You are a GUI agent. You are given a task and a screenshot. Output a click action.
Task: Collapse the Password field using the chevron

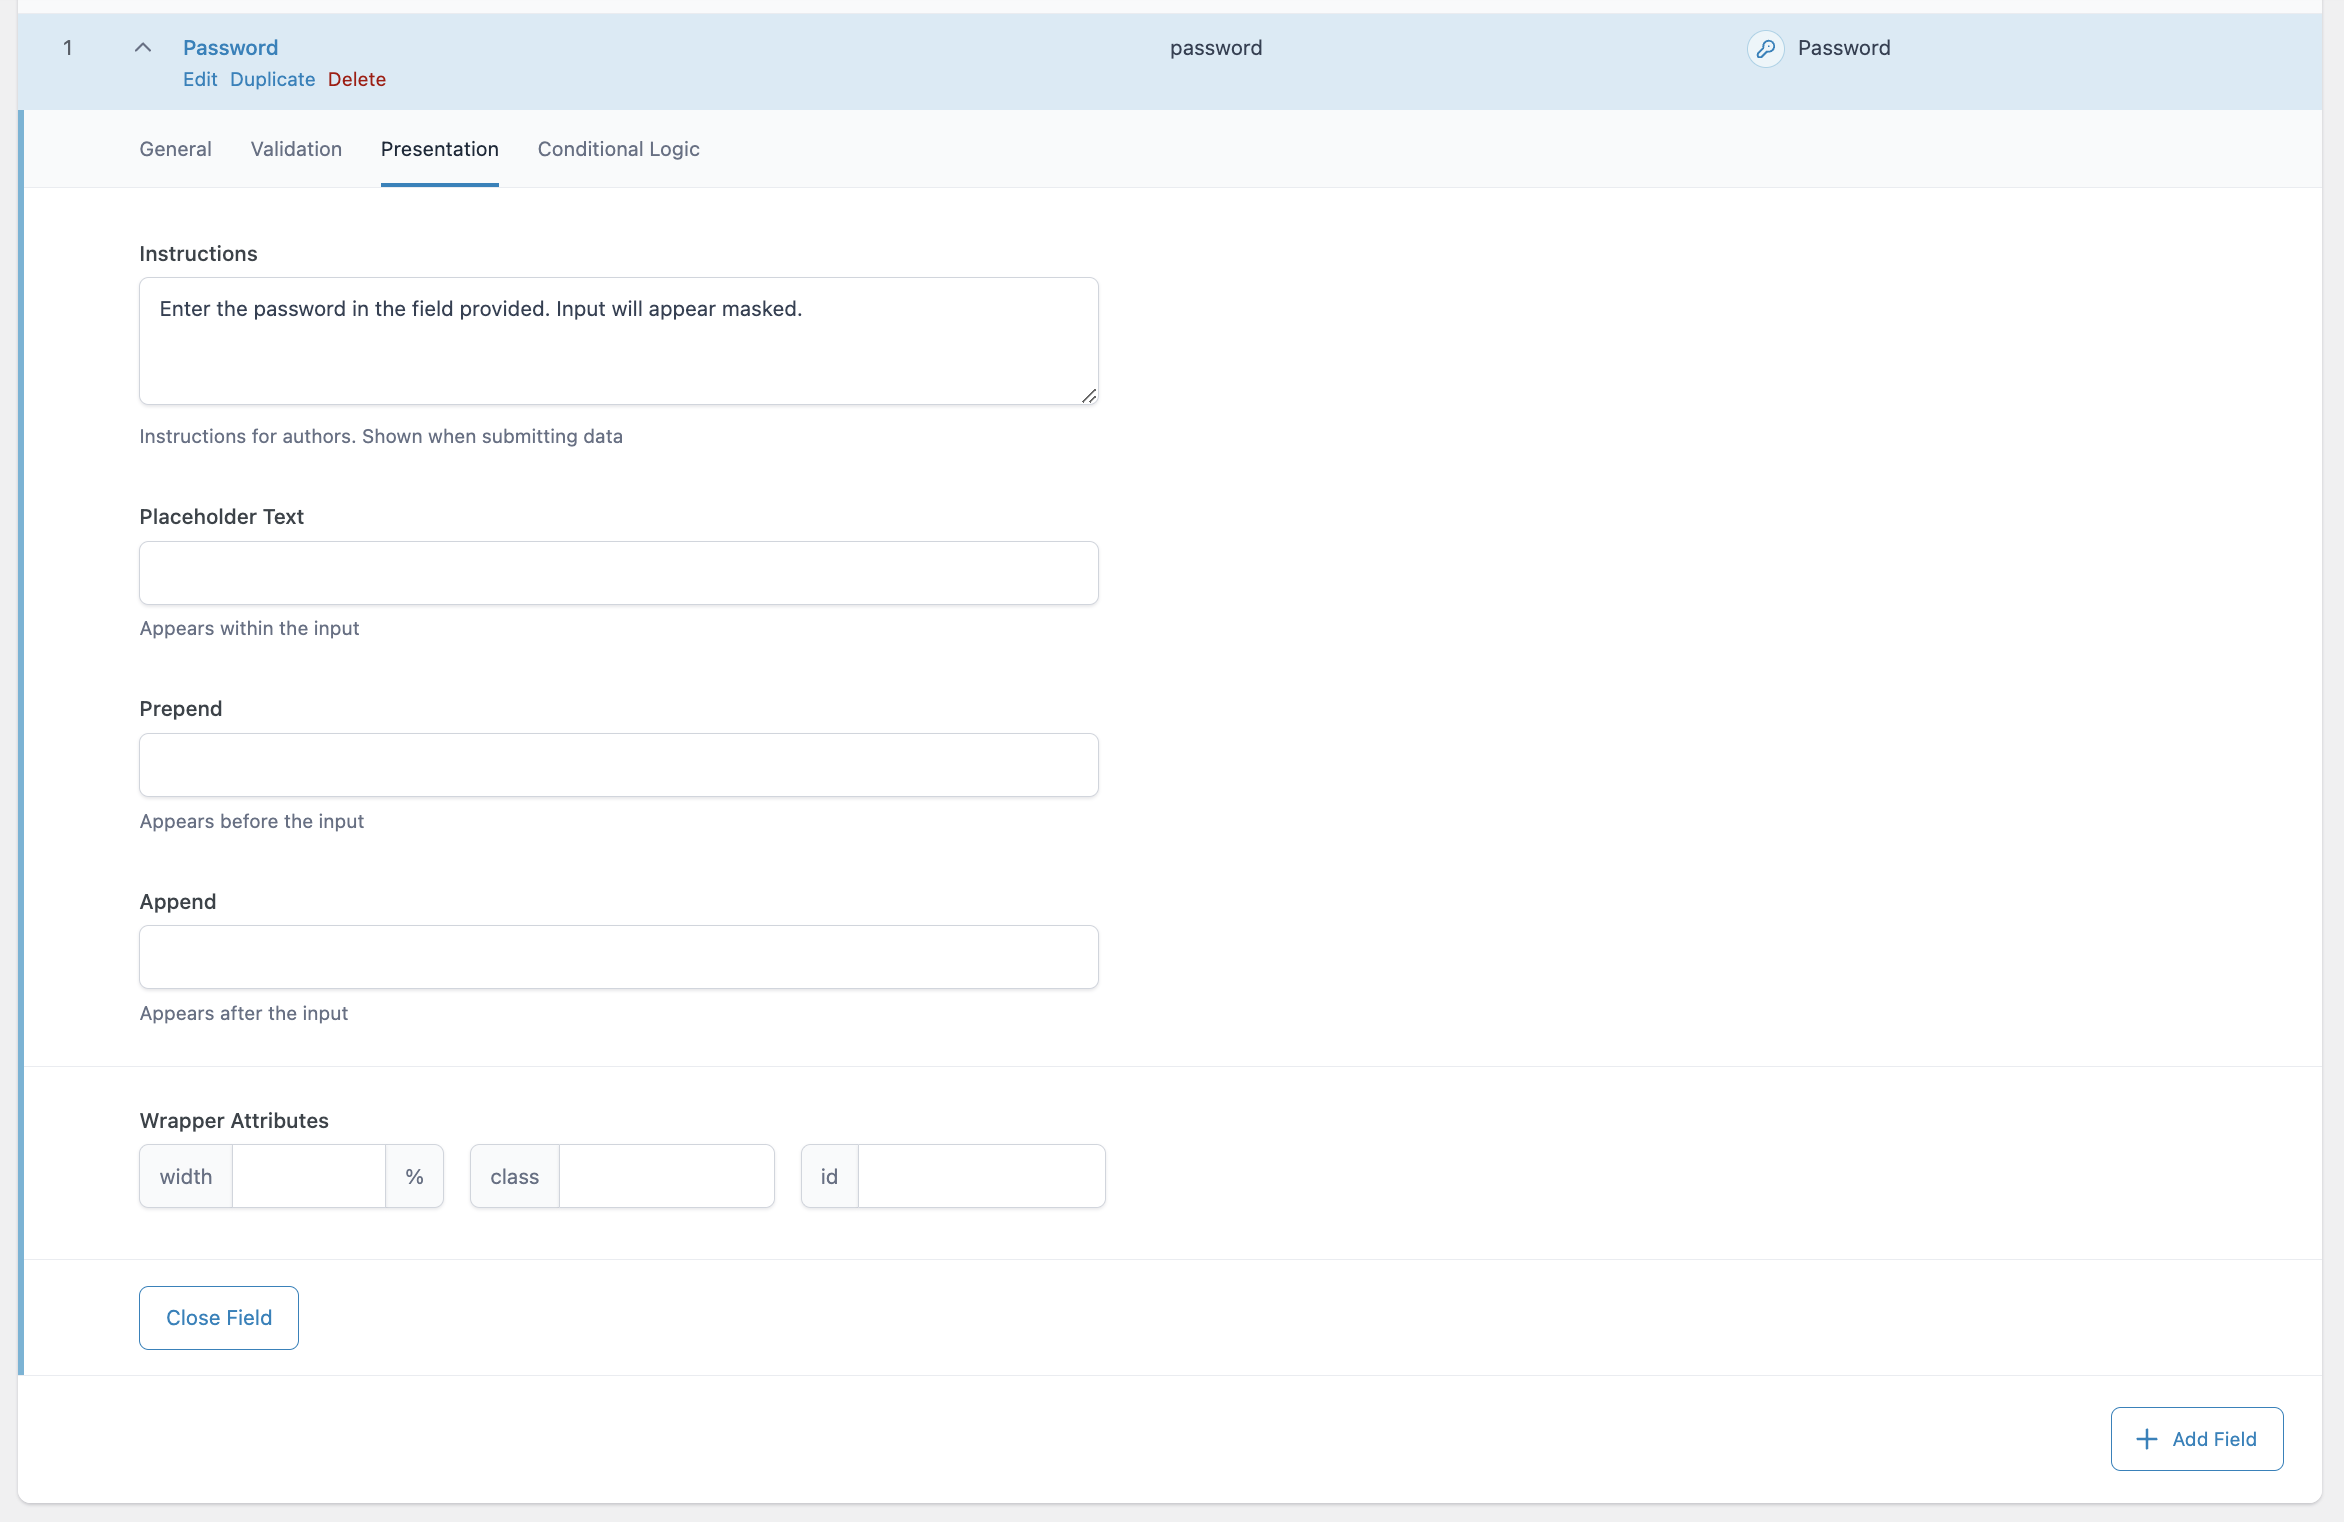(142, 47)
